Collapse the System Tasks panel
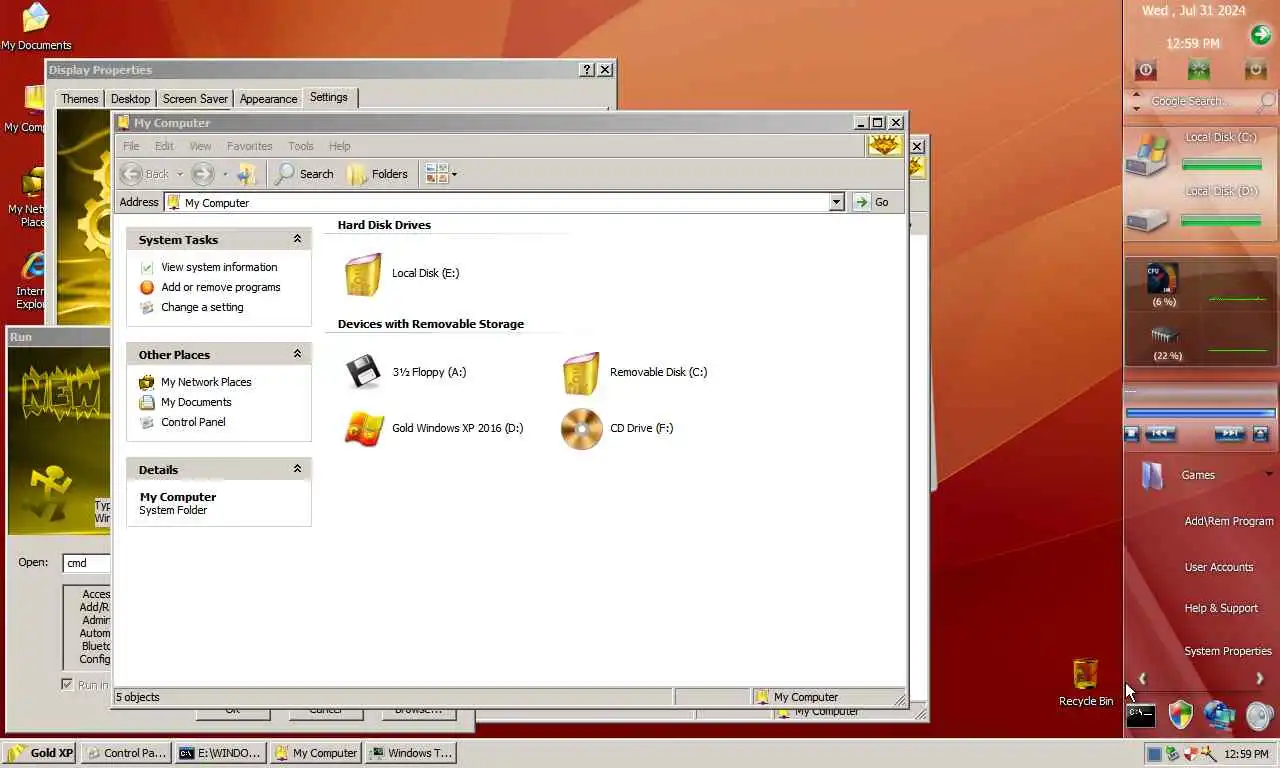 click(x=297, y=239)
